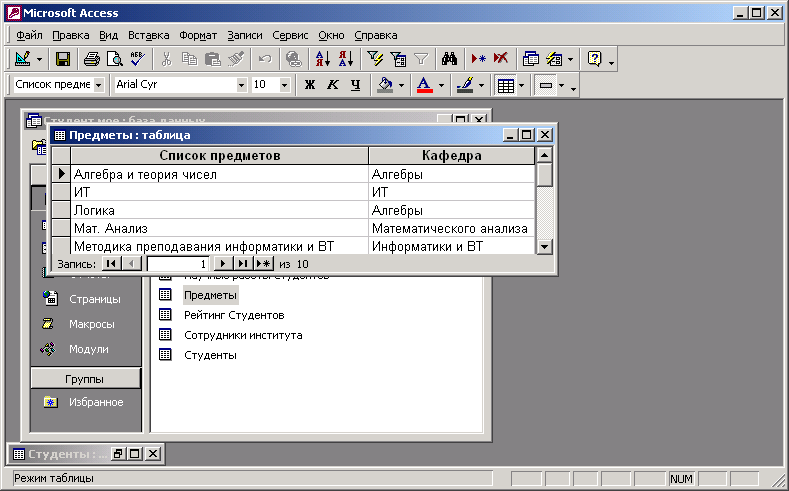Click the Print icon
Viewport: 789px width, 491px height.
[x=92, y=59]
